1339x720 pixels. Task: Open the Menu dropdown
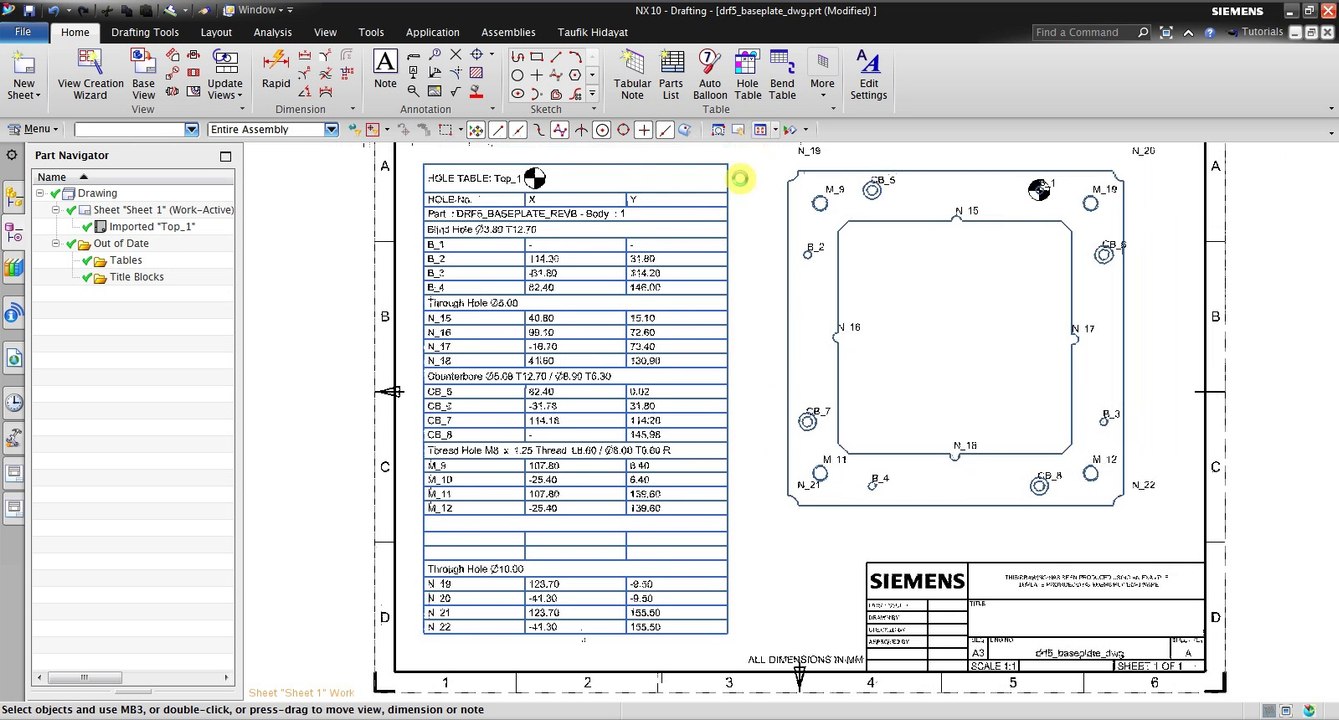(x=33, y=129)
